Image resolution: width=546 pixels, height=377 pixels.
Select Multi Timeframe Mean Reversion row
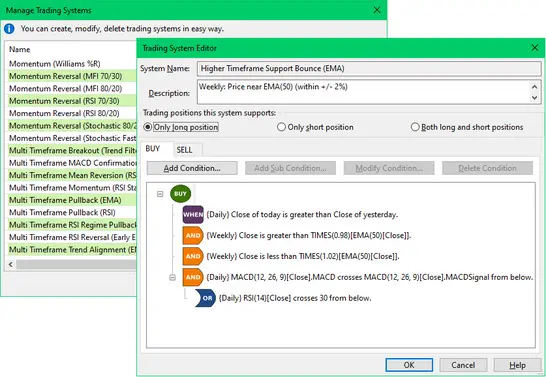click(x=72, y=175)
